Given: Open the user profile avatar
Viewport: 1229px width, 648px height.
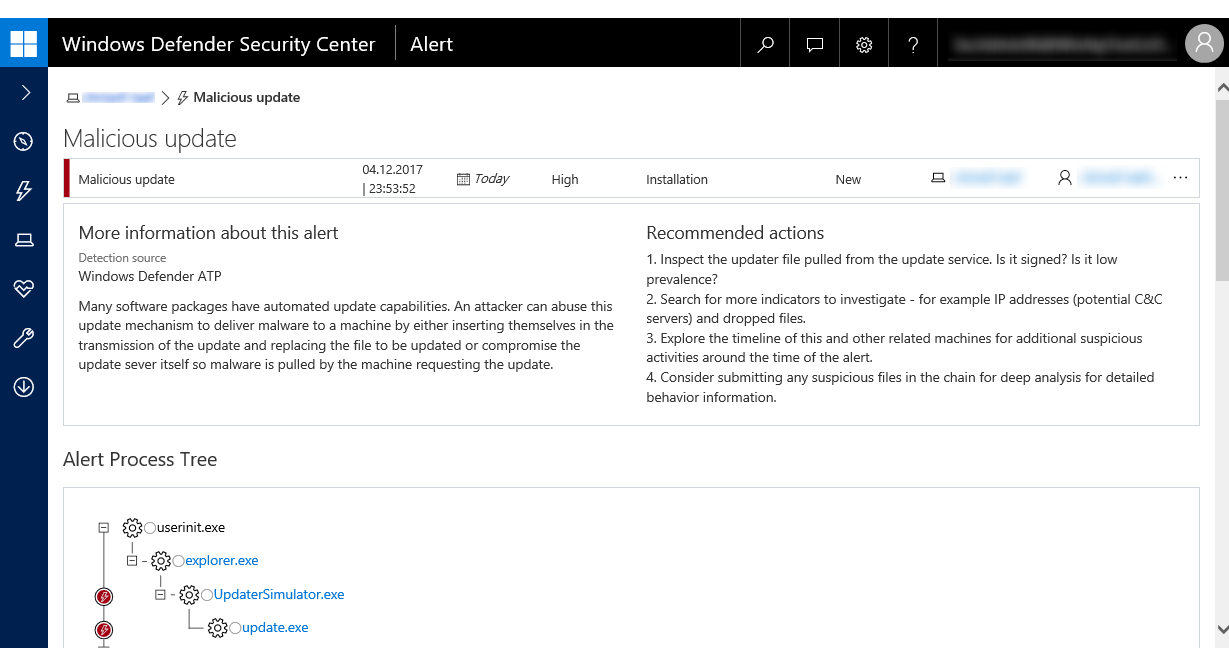Looking at the screenshot, I should pos(1203,44).
